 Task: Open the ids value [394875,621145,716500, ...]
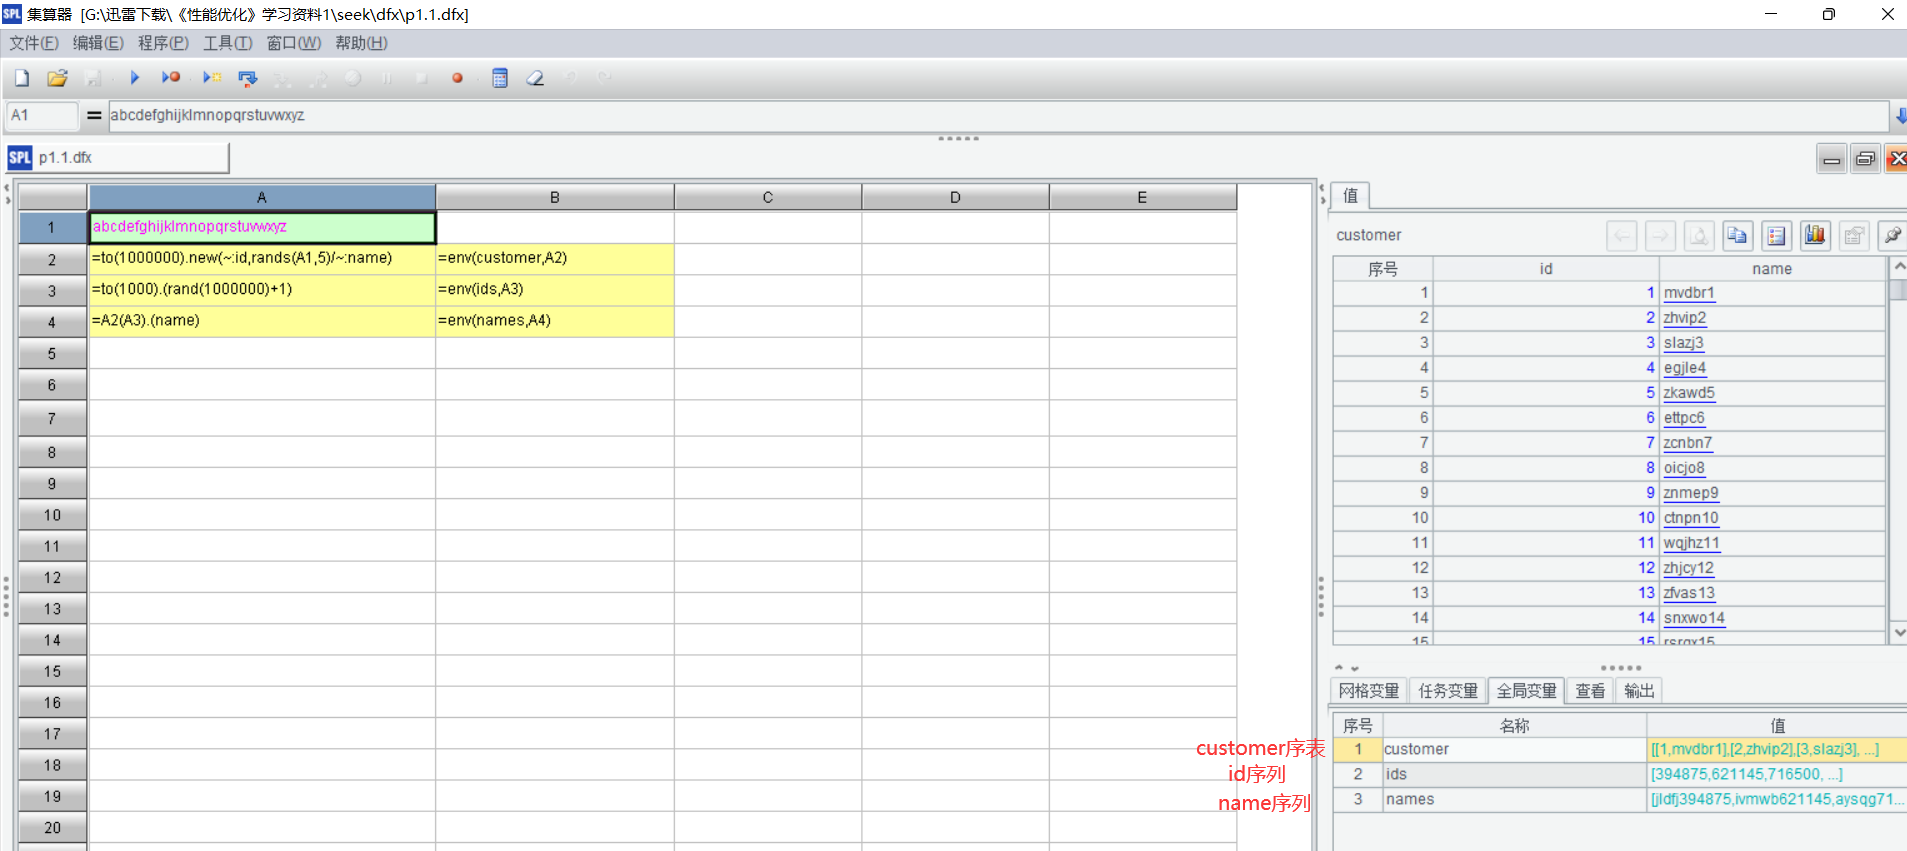pyautogui.click(x=1746, y=774)
